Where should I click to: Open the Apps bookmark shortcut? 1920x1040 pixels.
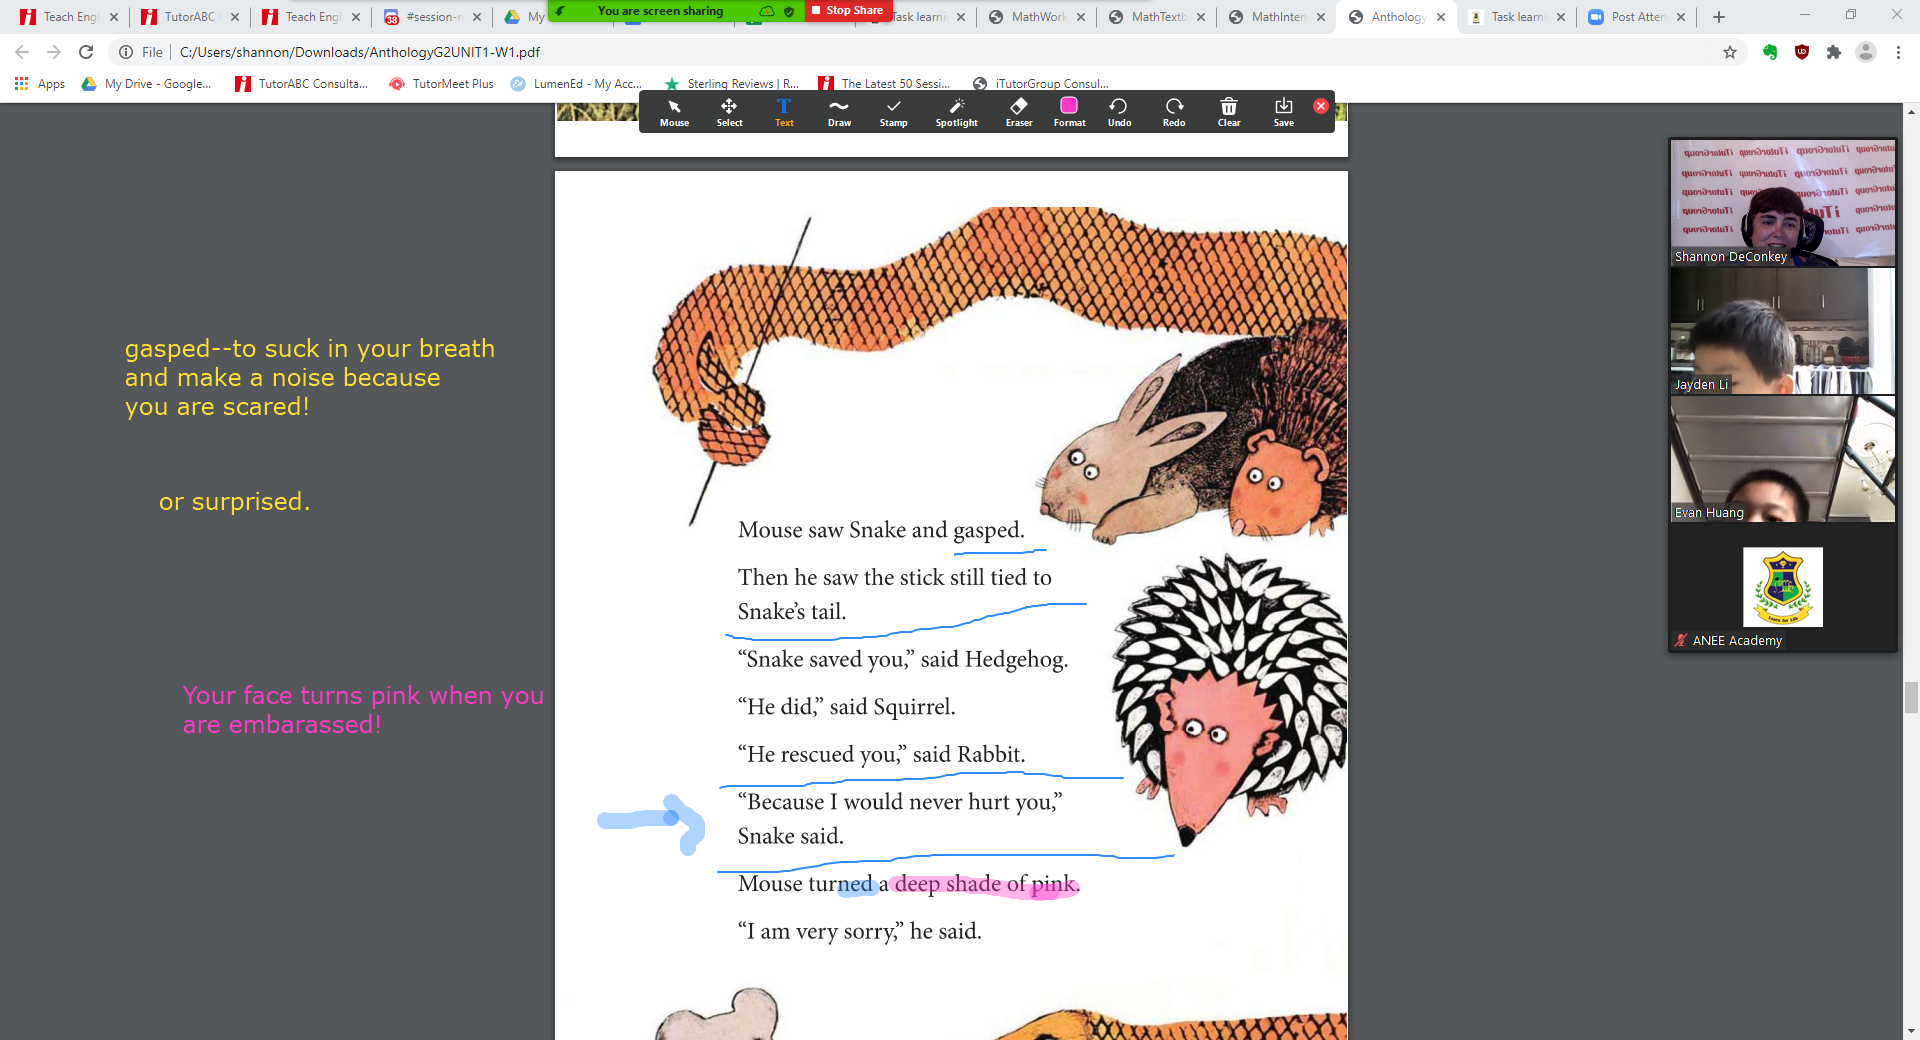pyautogui.click(x=40, y=84)
